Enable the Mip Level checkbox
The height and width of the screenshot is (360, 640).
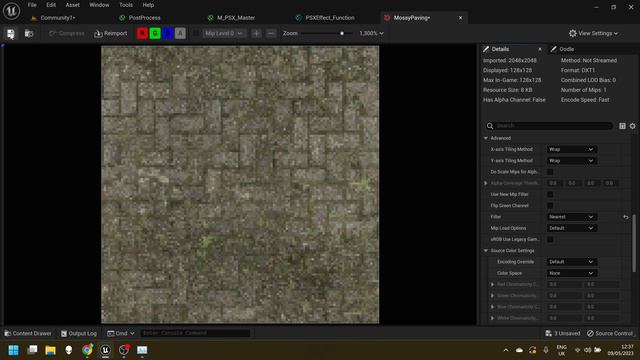click(196, 33)
